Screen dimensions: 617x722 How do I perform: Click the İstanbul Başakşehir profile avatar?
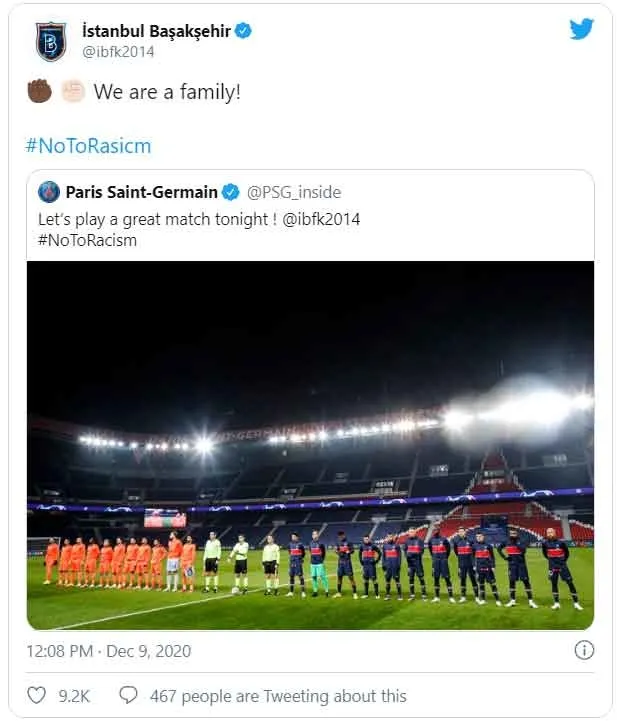point(50,41)
